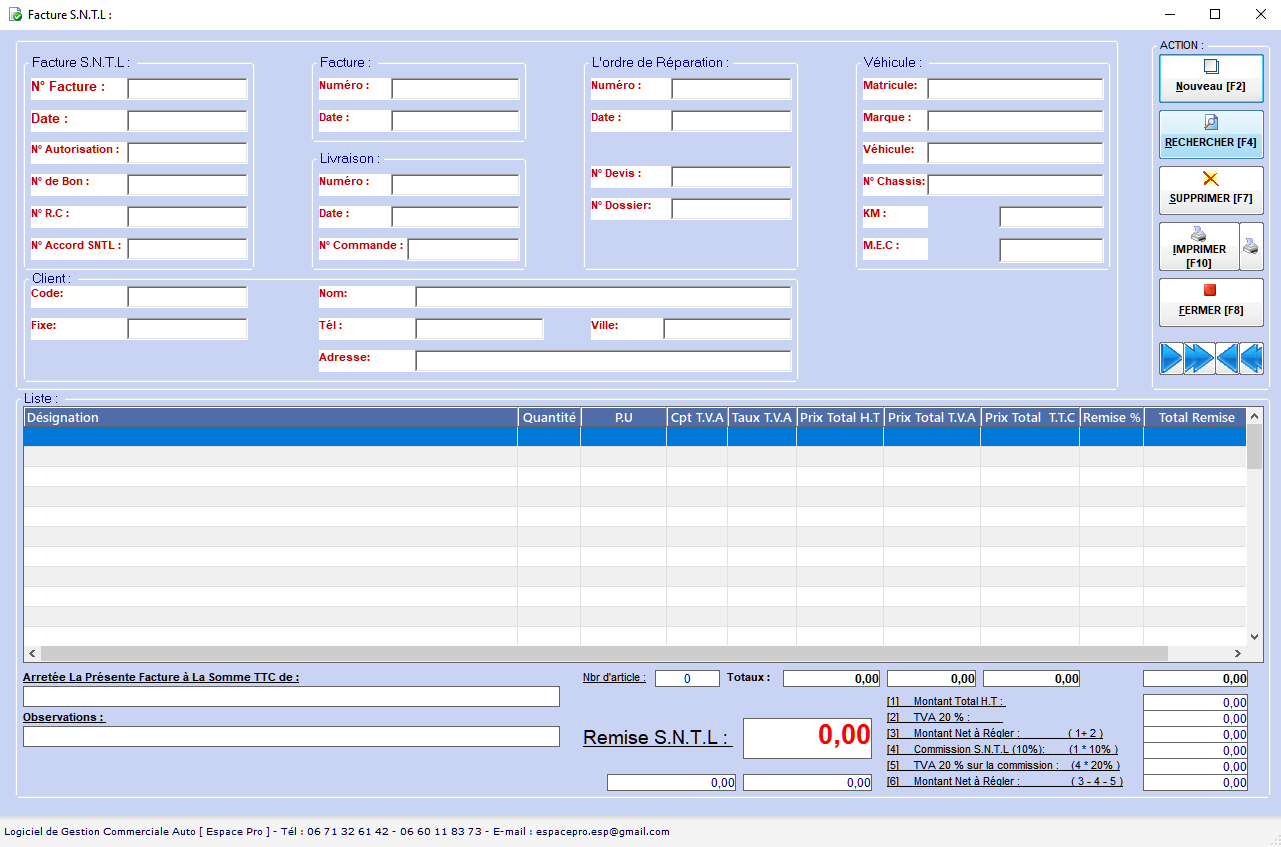
Task: Click the N° Autorisation field
Action: (x=187, y=153)
